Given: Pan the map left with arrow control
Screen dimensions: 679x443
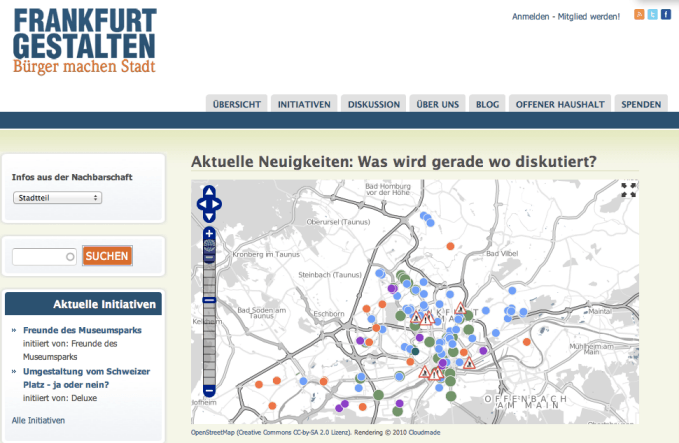Looking at the screenshot, I should tap(202, 204).
